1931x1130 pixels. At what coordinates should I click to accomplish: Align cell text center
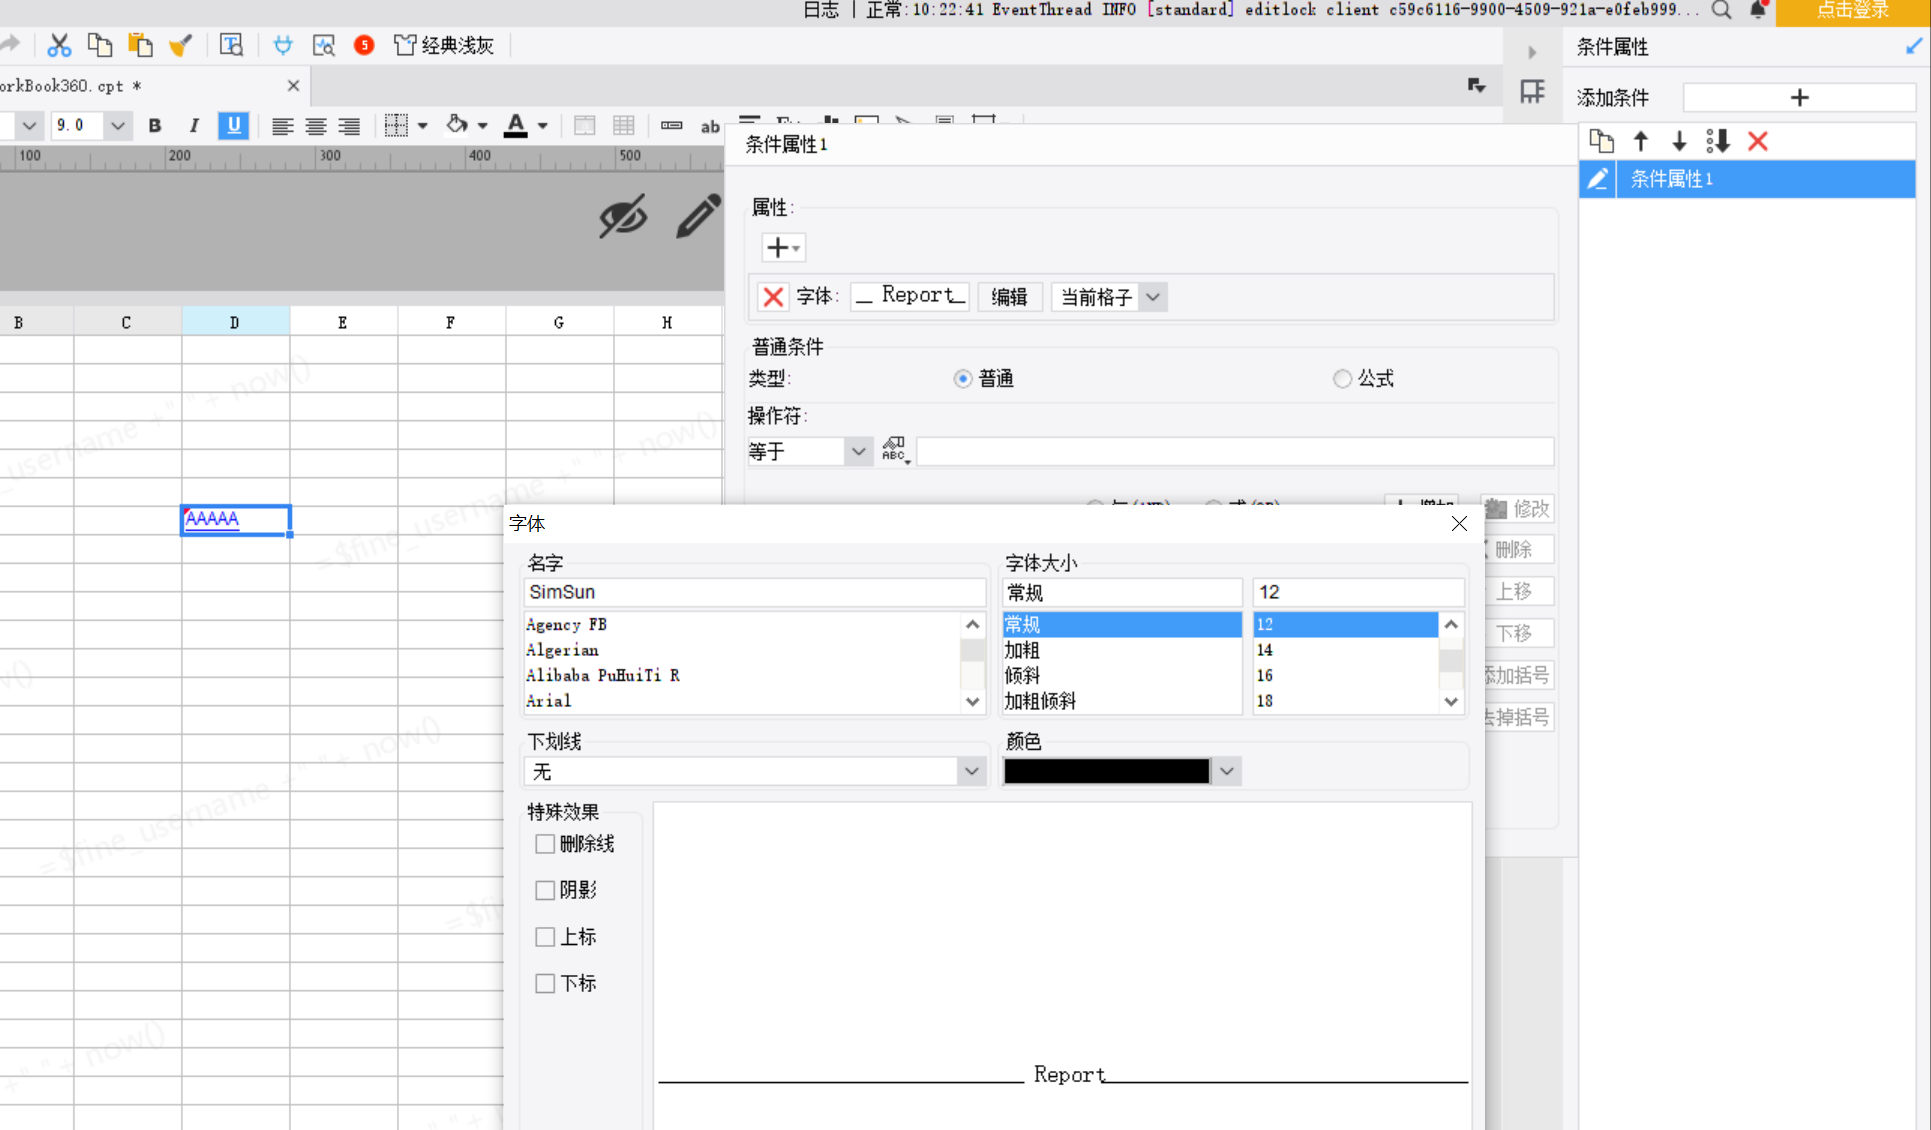tap(316, 126)
